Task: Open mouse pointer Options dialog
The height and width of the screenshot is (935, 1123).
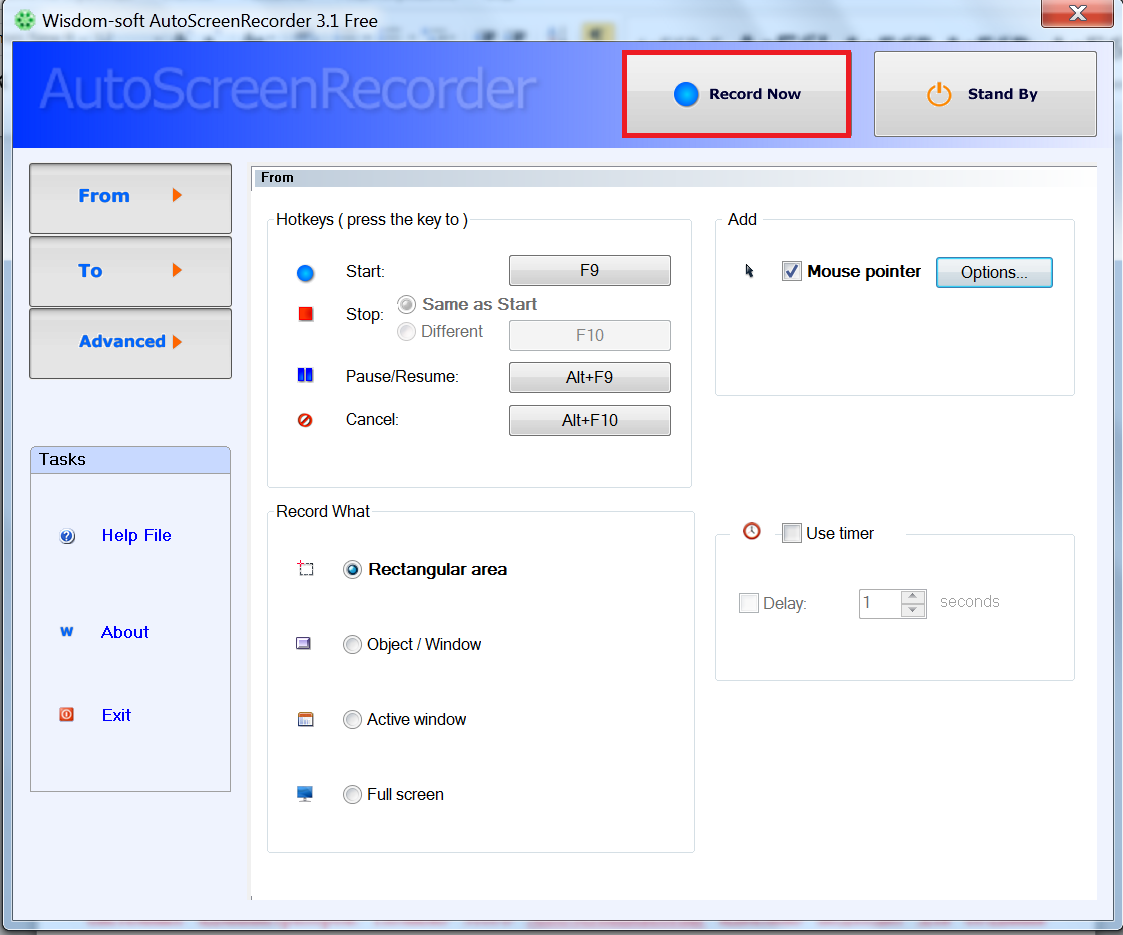Action: coord(994,272)
